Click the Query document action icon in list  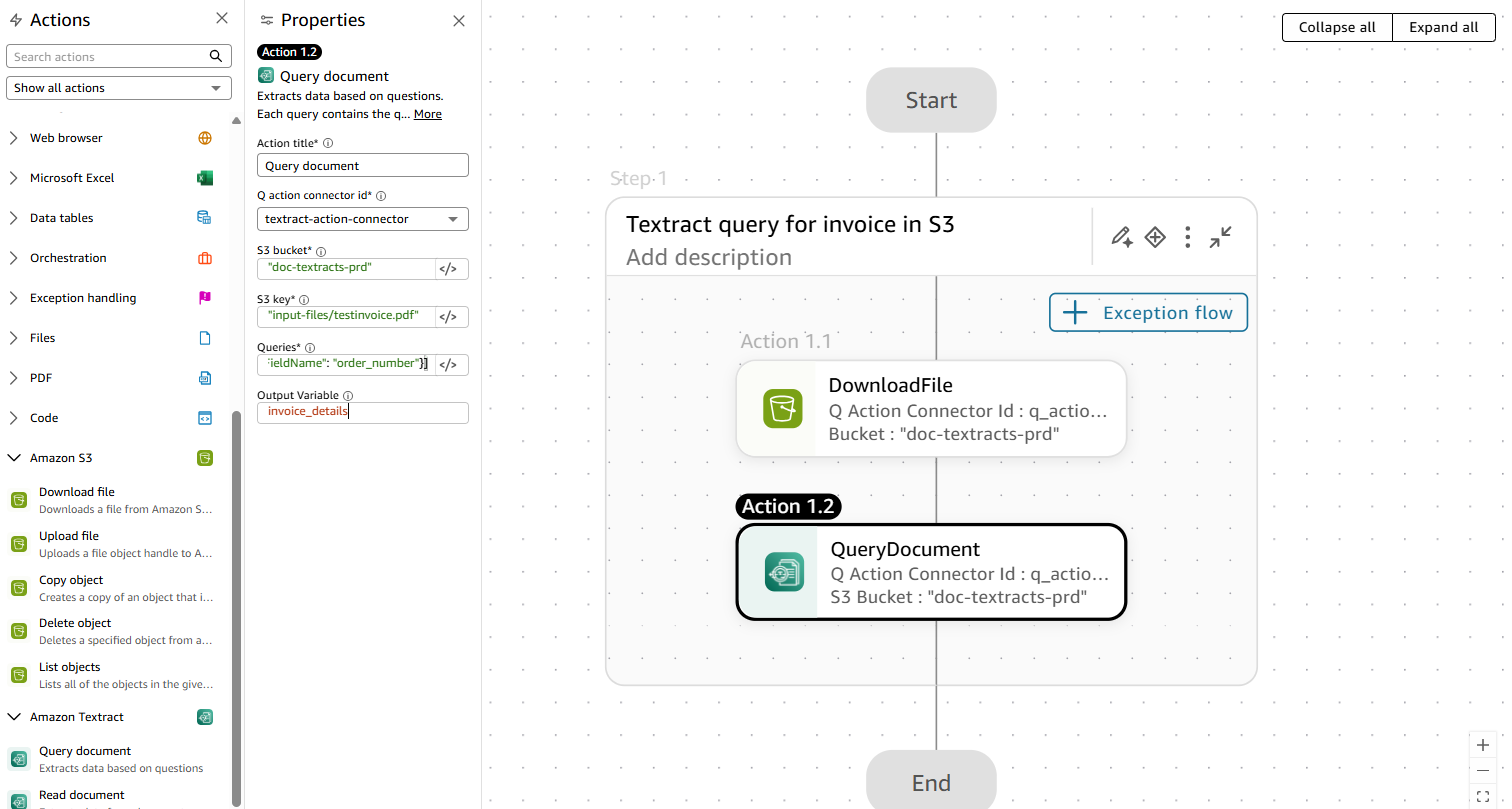pos(19,759)
